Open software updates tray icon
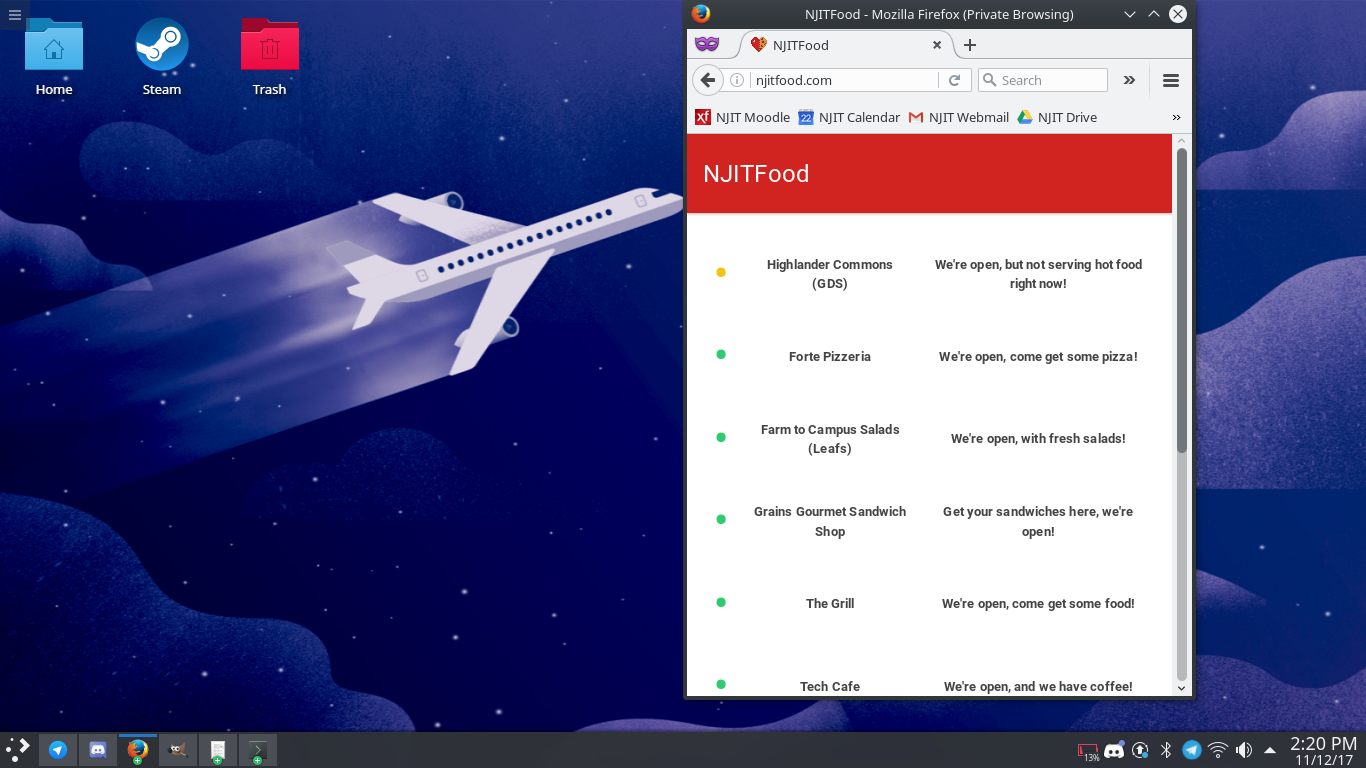 [1140, 750]
